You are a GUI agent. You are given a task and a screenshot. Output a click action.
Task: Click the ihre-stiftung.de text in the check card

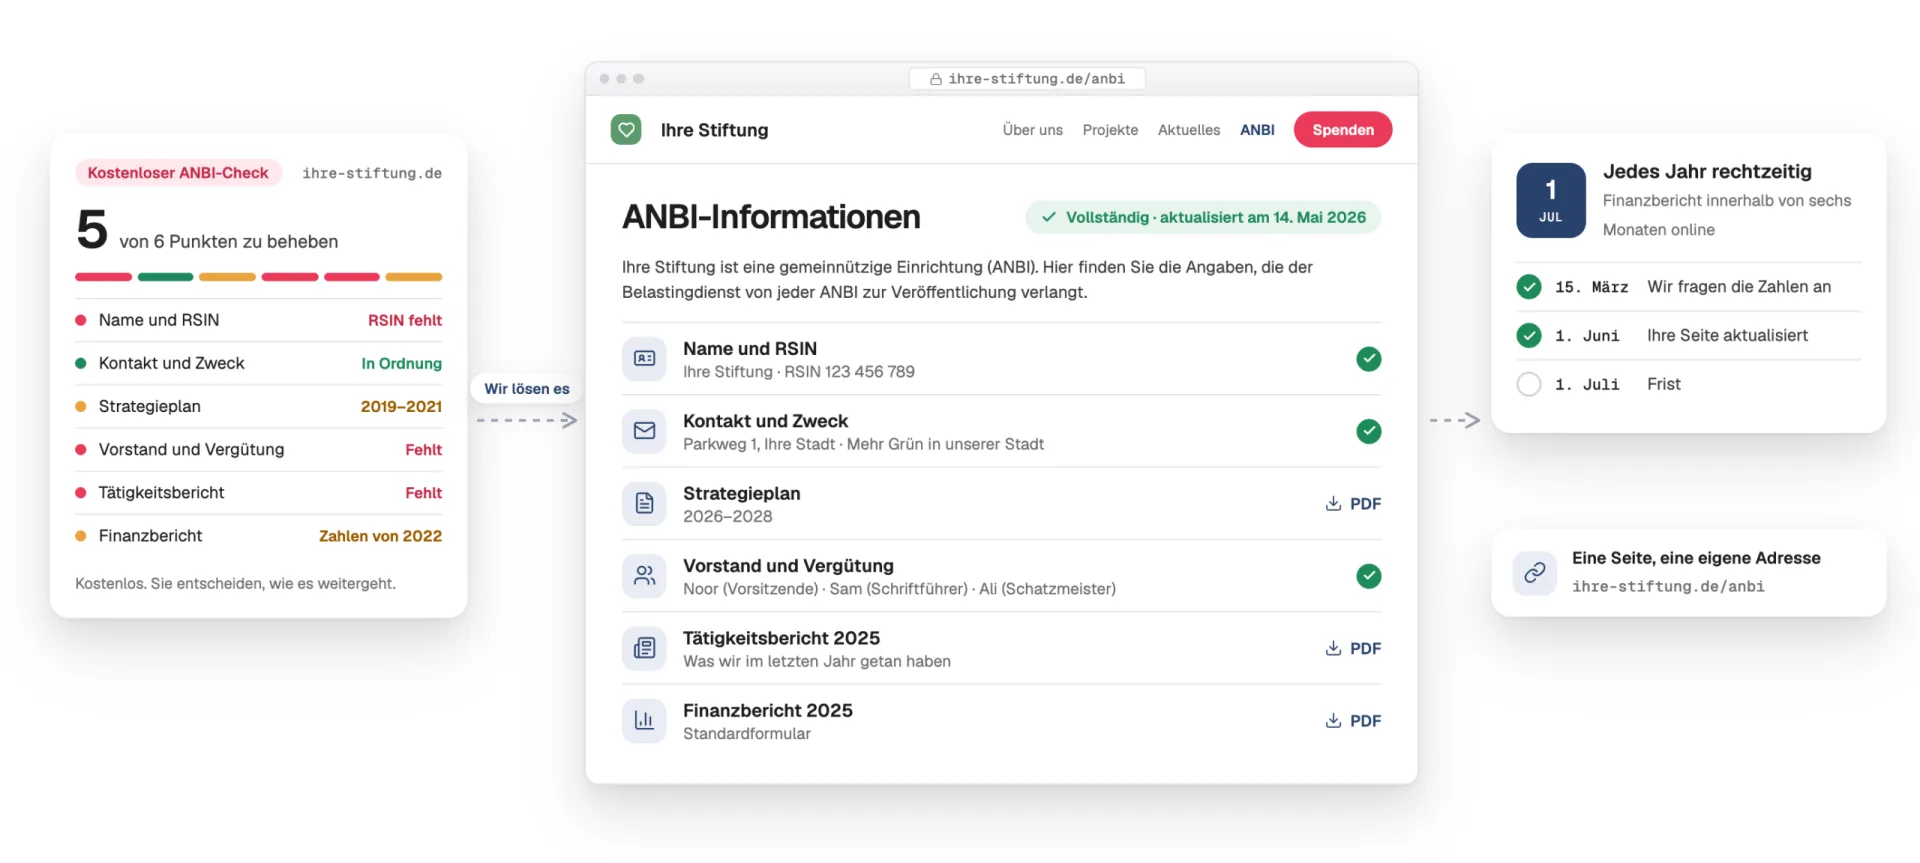point(372,173)
